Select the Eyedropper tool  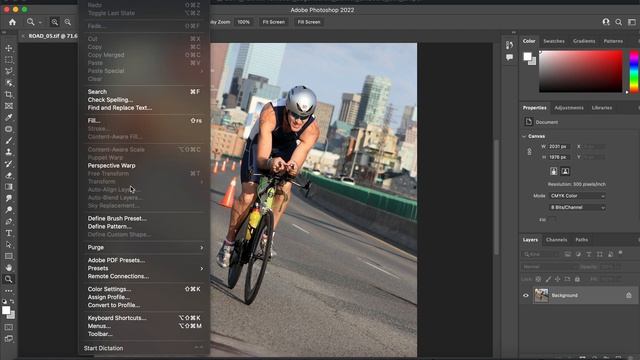[x=9, y=117]
